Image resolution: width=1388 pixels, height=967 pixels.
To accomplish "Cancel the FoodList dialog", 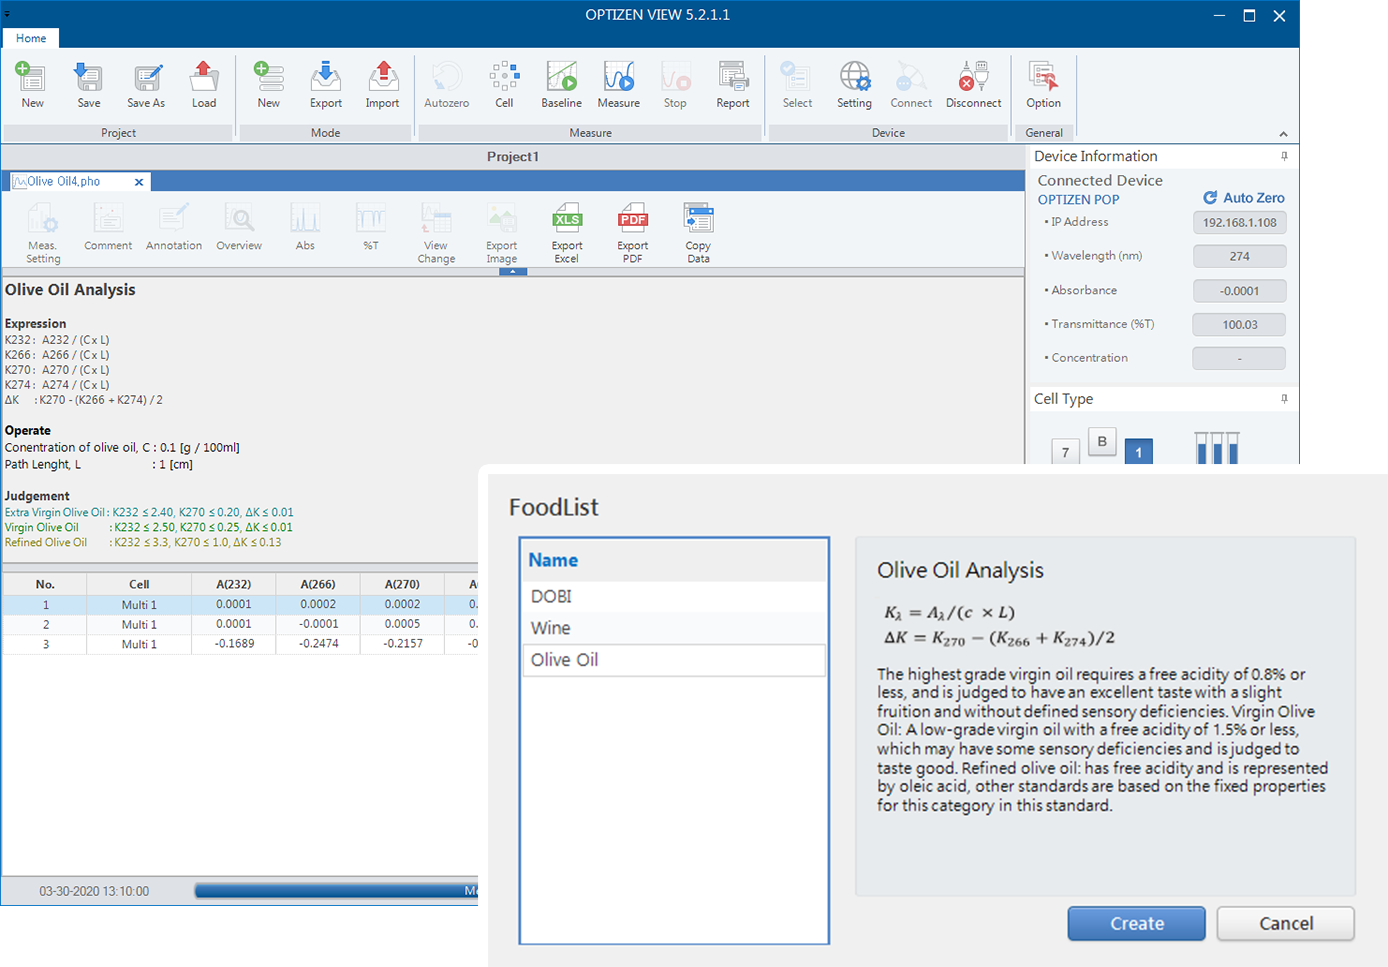I will 1286,924.
